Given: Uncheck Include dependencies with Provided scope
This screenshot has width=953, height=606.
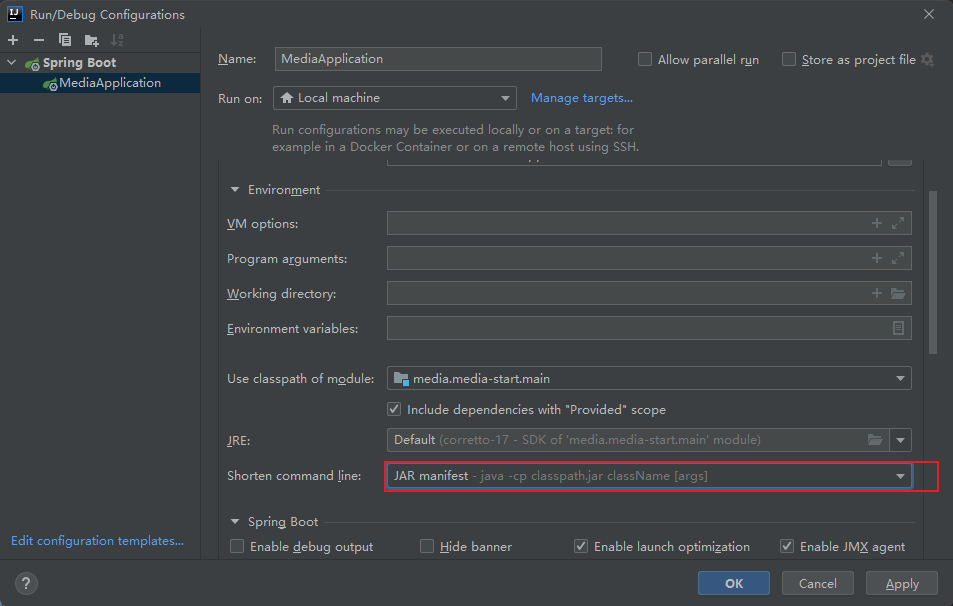Looking at the screenshot, I should (394, 409).
